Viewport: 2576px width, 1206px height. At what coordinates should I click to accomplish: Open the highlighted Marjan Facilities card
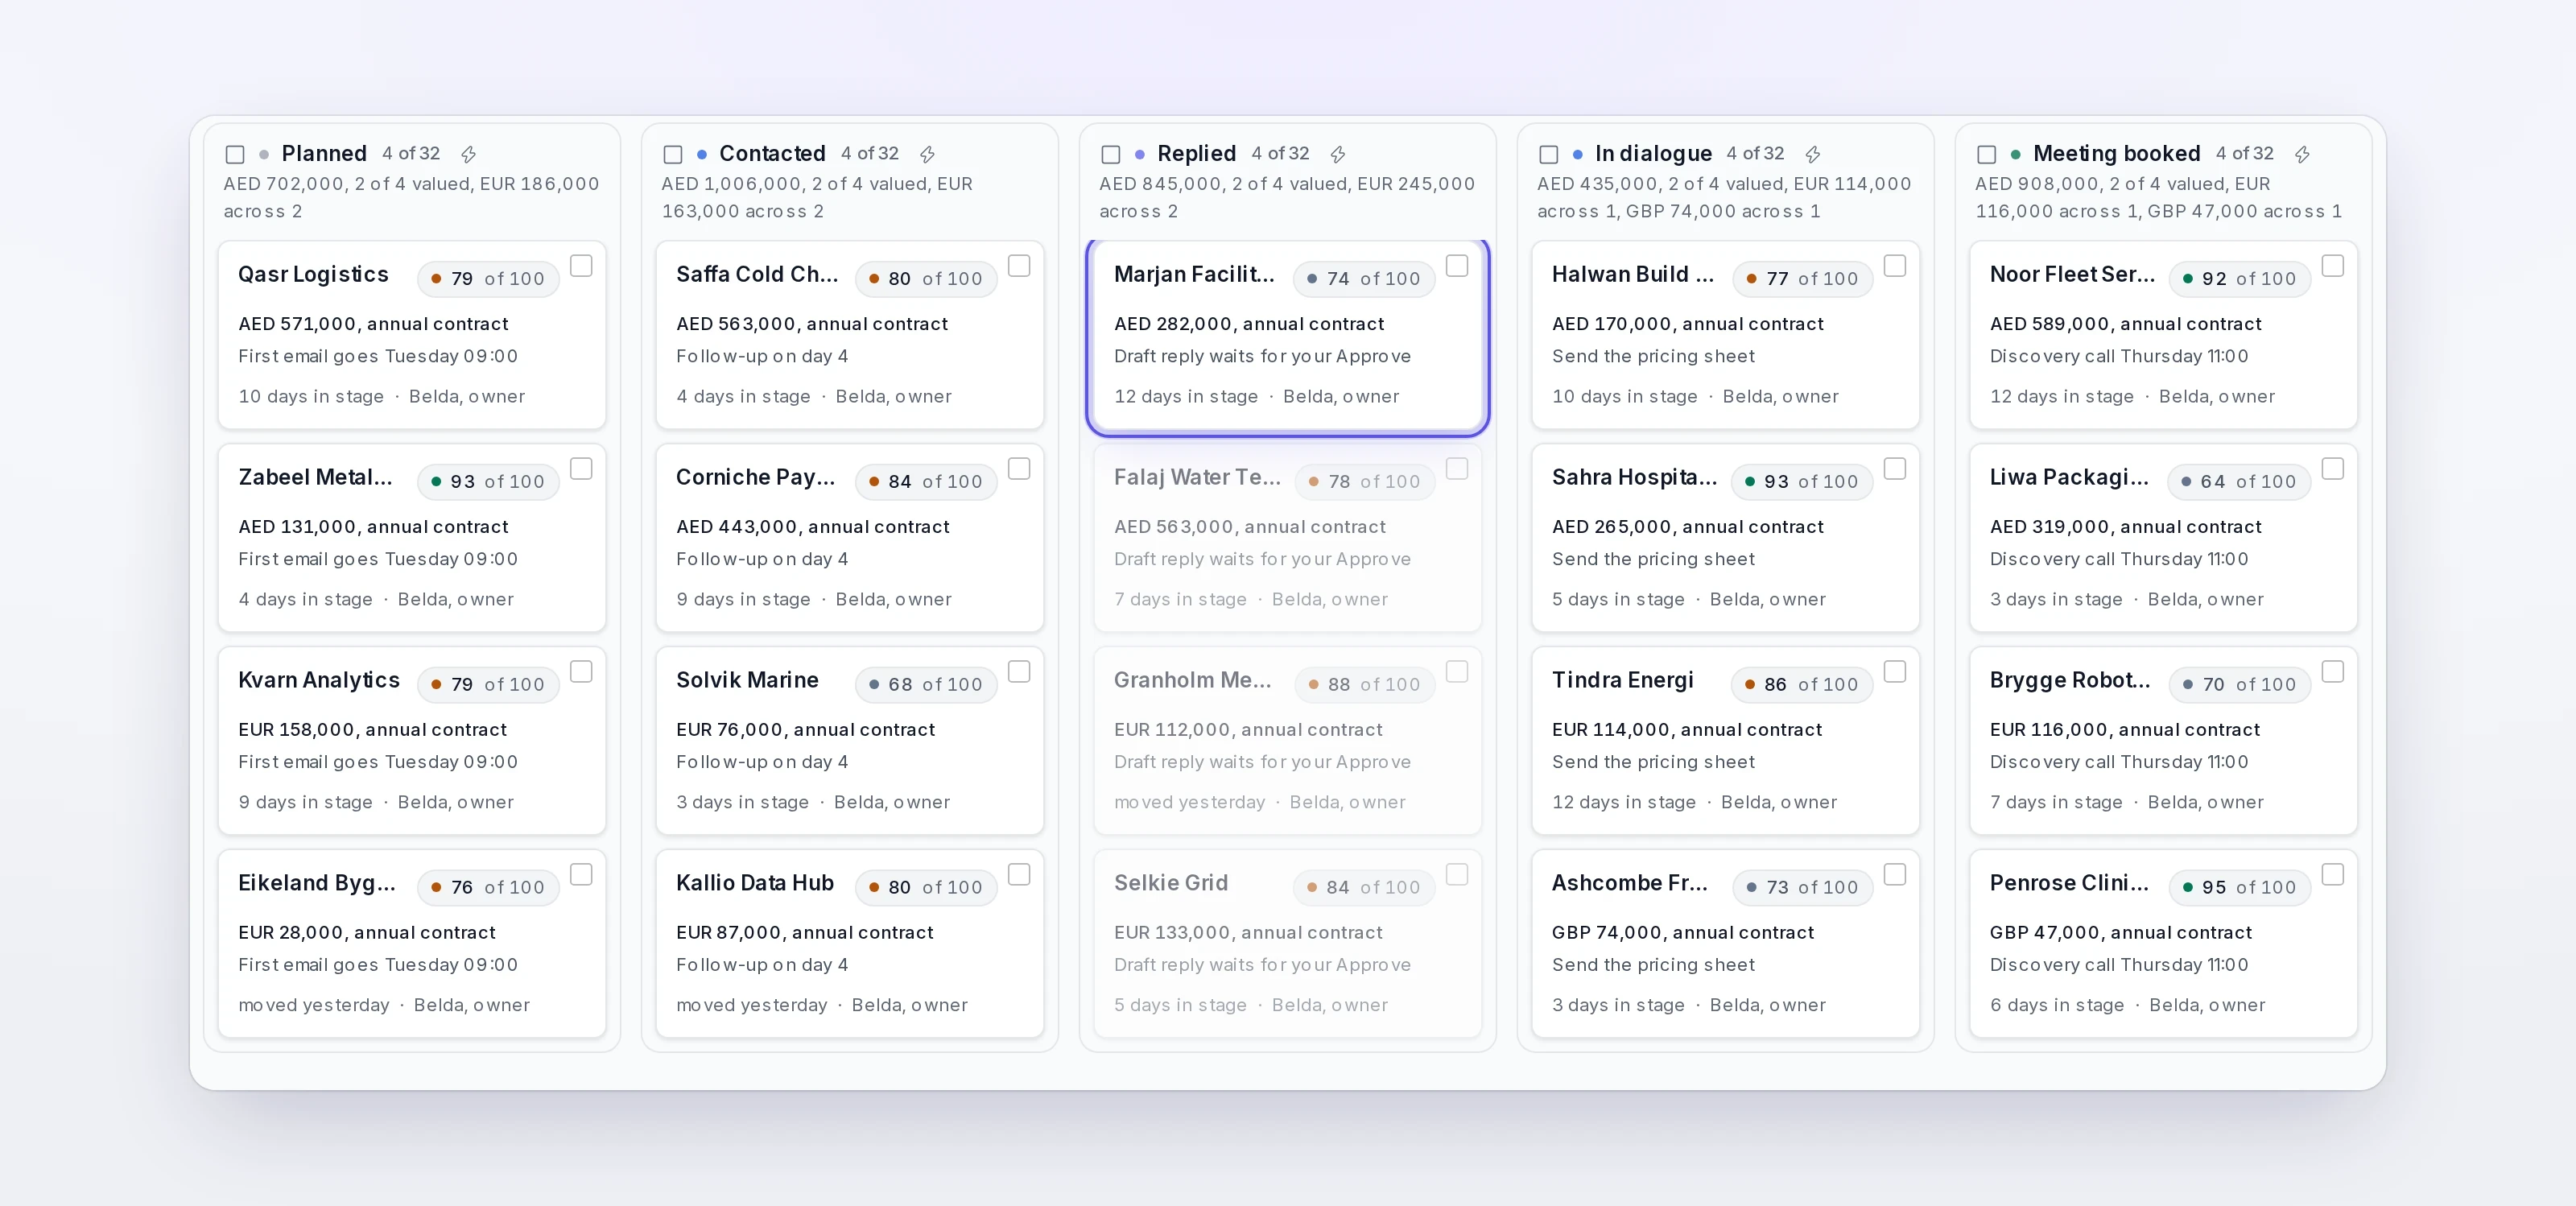point(1287,336)
